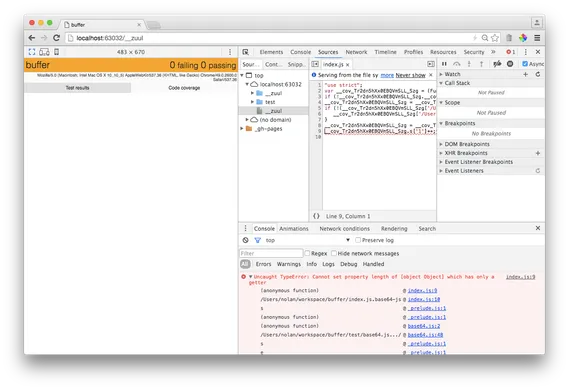
Task: Expand the _gh-pages folder
Action: point(242,129)
